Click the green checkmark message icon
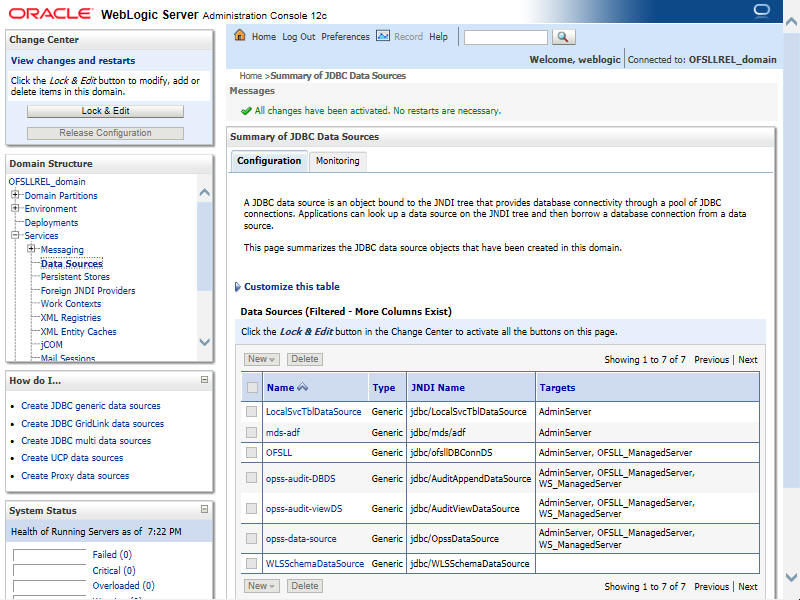The image size is (800, 600). point(246,111)
